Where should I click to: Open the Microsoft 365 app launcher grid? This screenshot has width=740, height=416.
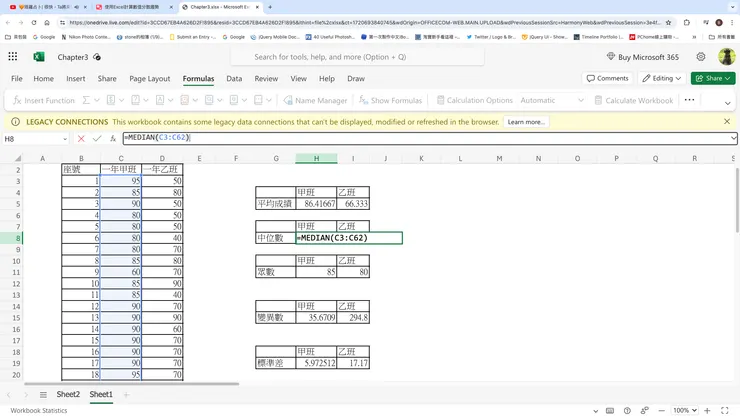pos(13,57)
